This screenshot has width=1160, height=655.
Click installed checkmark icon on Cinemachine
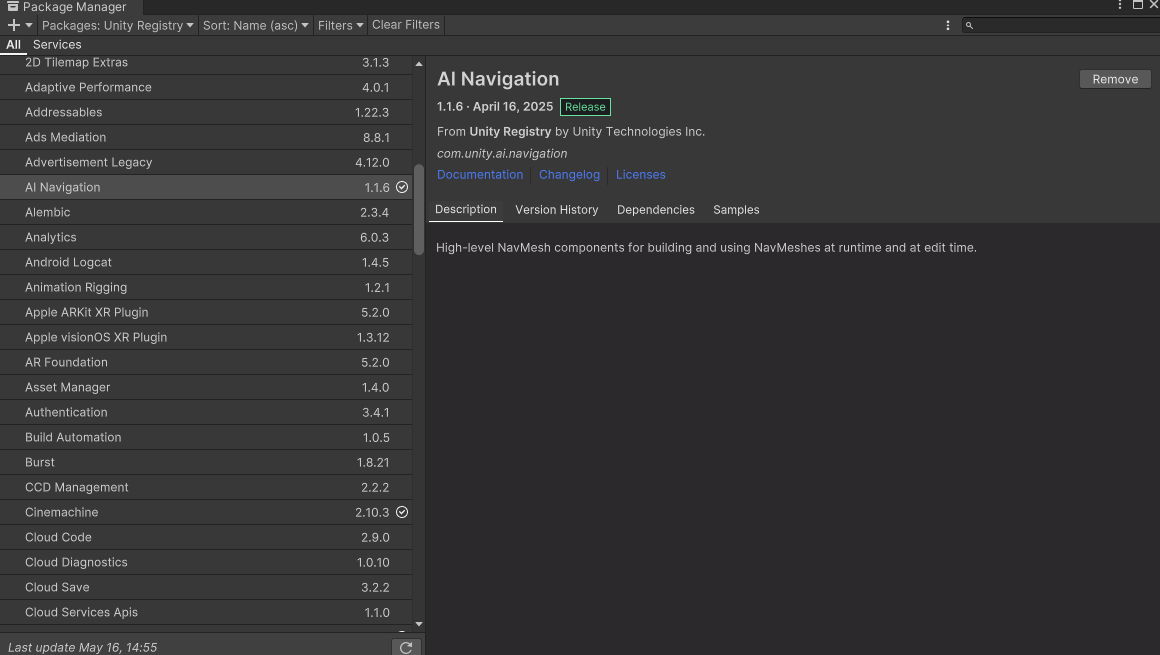(402, 512)
